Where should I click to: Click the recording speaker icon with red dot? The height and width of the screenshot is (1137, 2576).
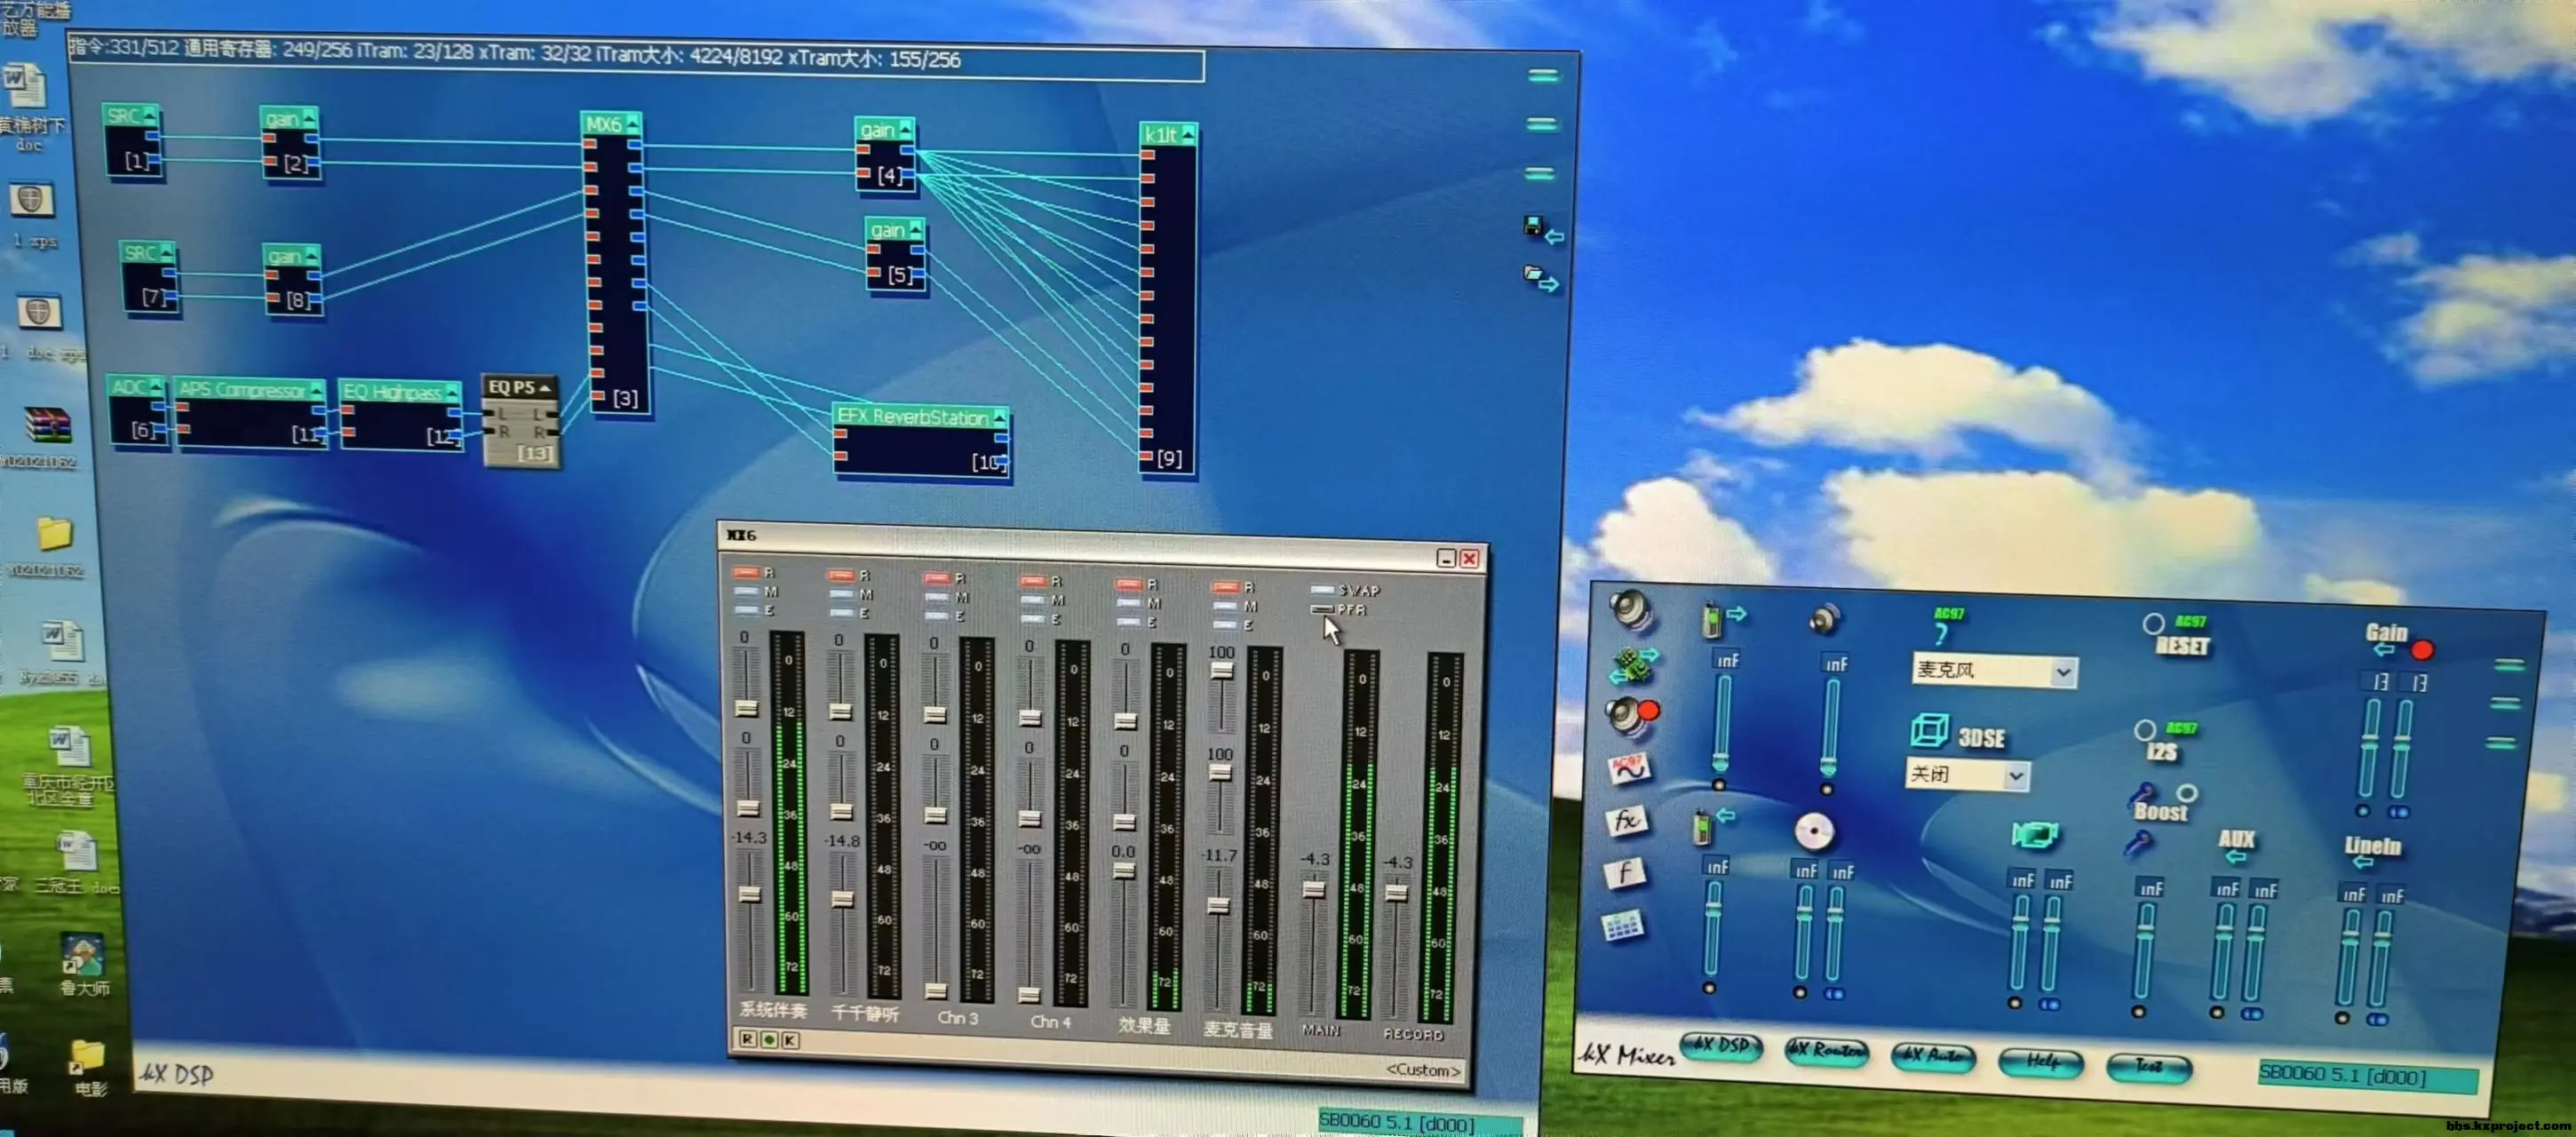pyautogui.click(x=1631, y=714)
